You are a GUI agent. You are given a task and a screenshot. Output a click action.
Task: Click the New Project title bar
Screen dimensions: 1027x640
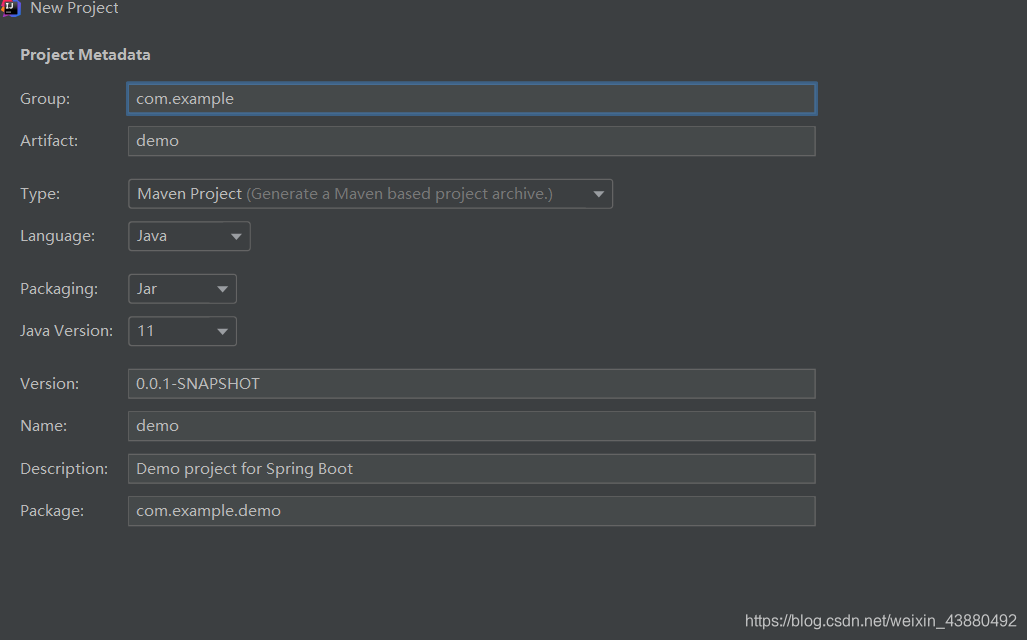(x=74, y=9)
